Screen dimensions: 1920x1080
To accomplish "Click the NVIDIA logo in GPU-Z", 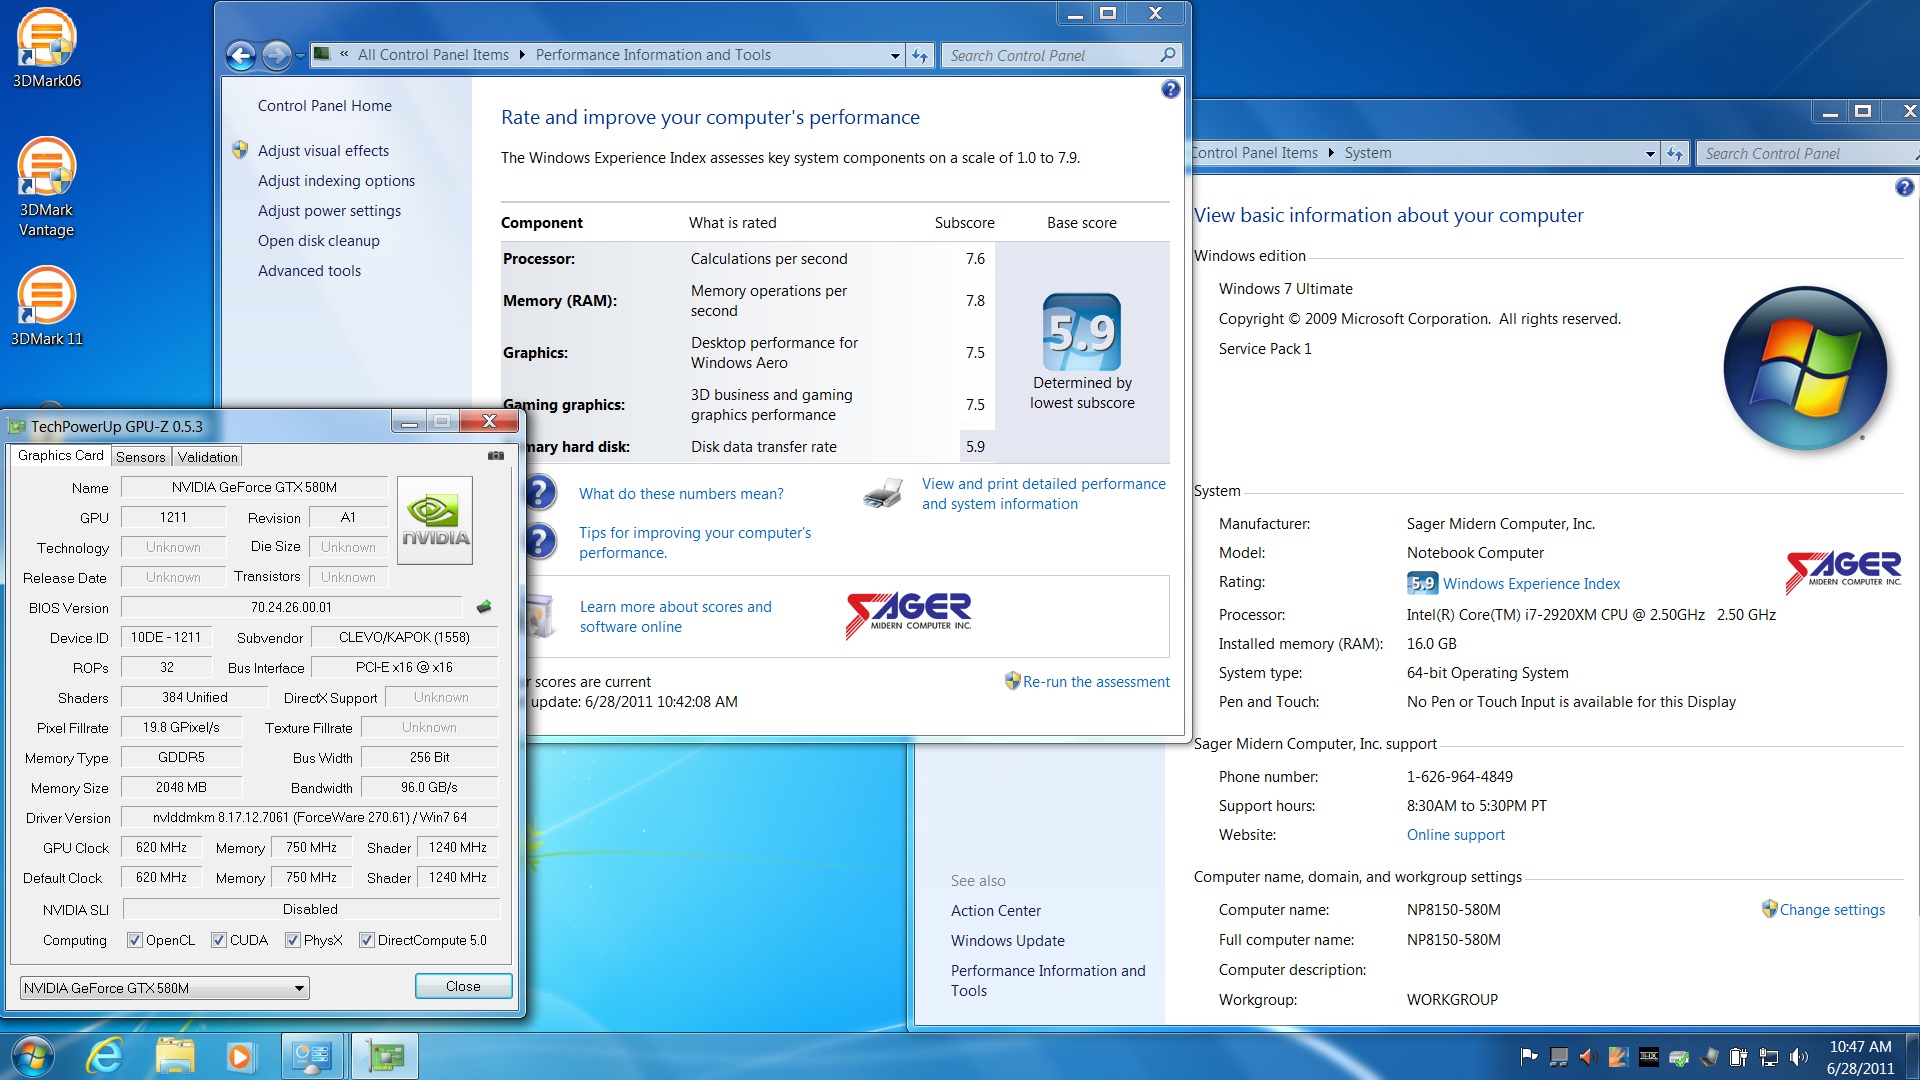I will point(435,520).
